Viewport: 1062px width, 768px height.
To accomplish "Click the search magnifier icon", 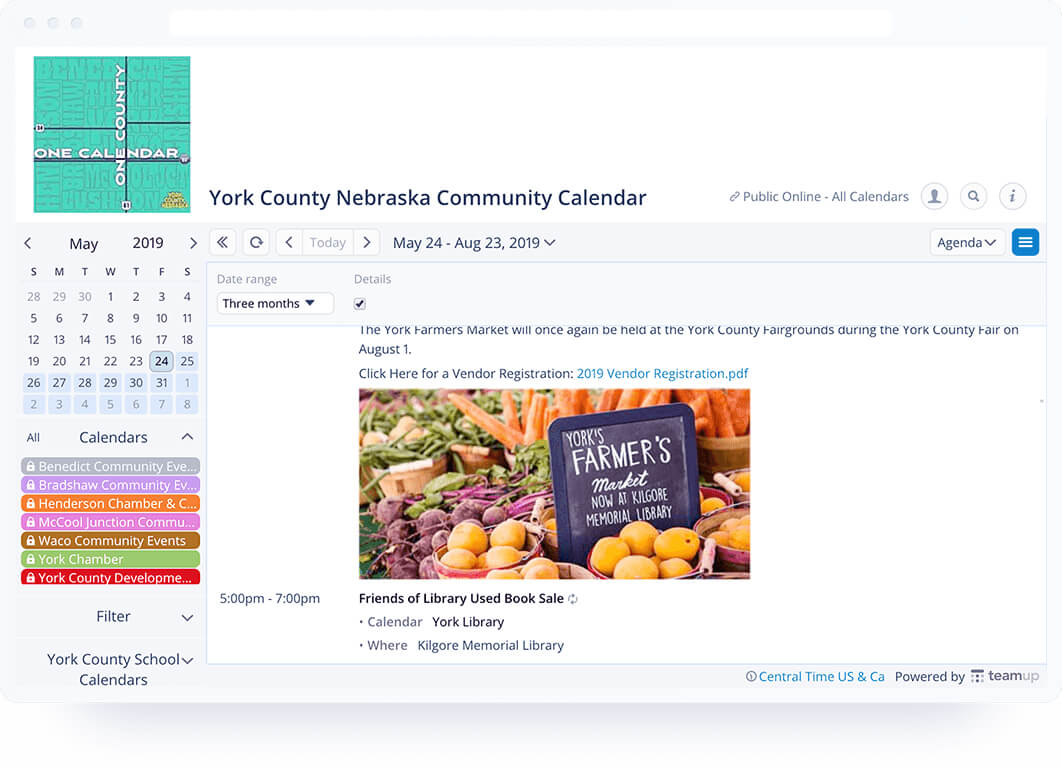I will click(x=973, y=196).
